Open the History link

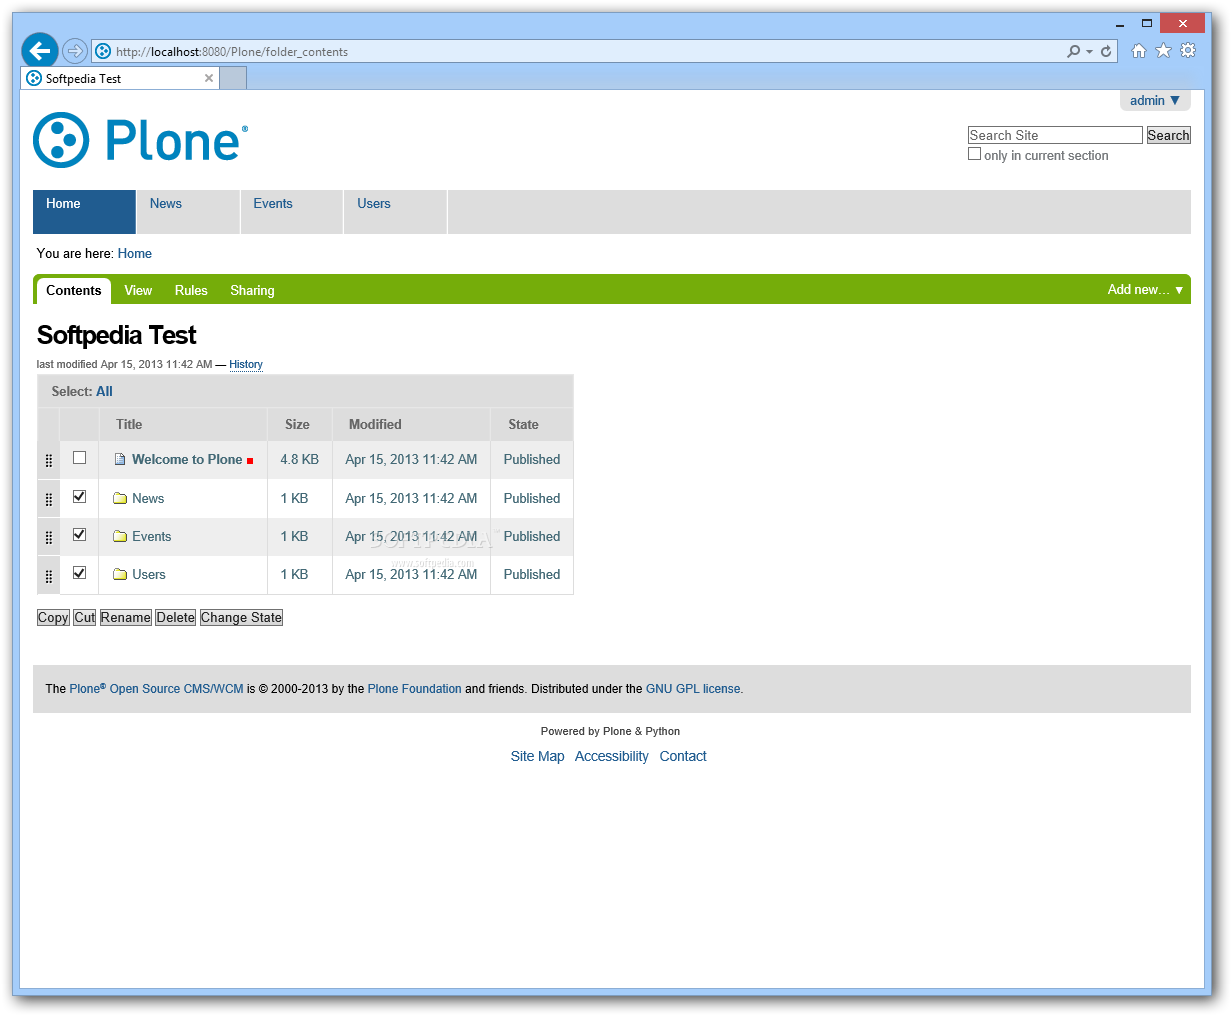[x=246, y=364]
